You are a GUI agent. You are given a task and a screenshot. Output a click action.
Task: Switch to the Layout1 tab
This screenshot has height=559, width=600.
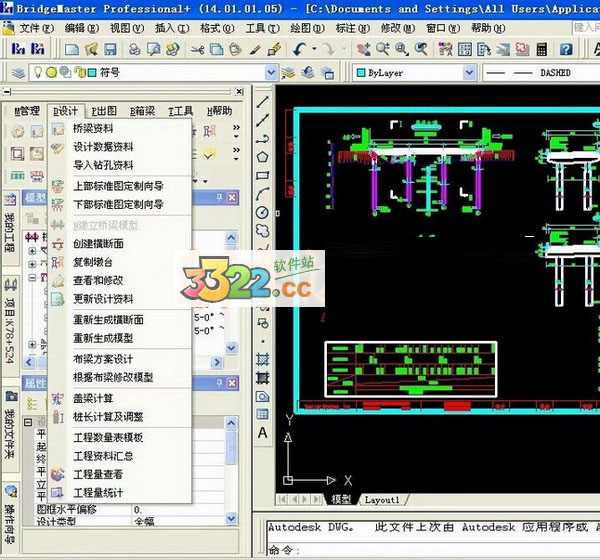click(382, 500)
